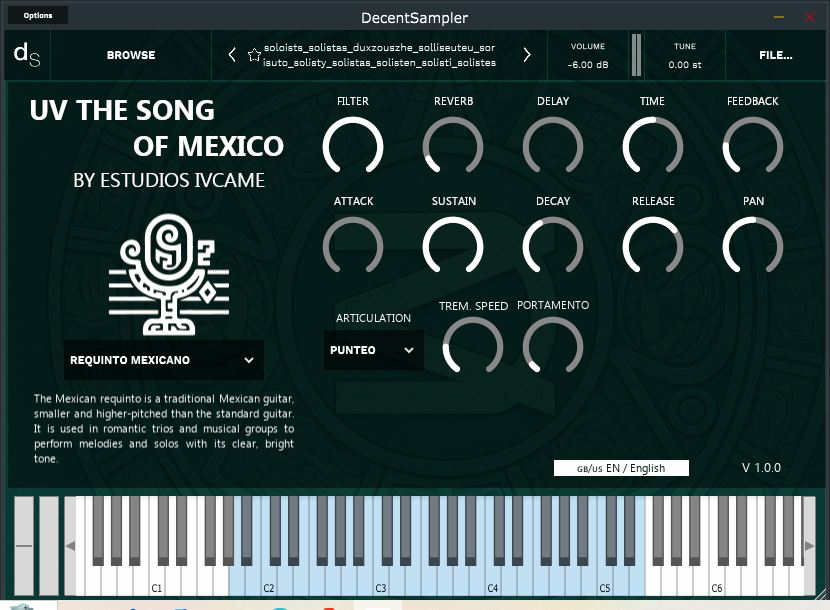
Task: Click the BY ESTUDIOS IVCAME text
Action: click(x=169, y=181)
